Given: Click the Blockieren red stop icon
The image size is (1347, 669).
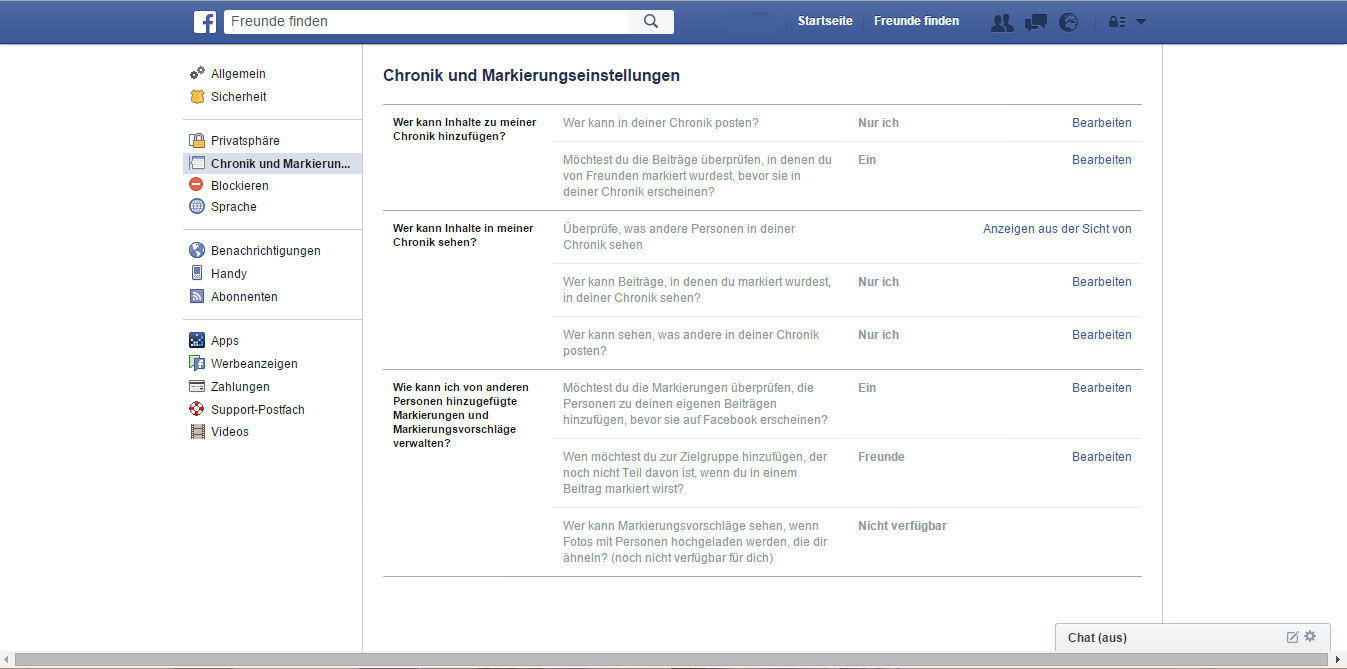Looking at the screenshot, I should pos(197,185).
